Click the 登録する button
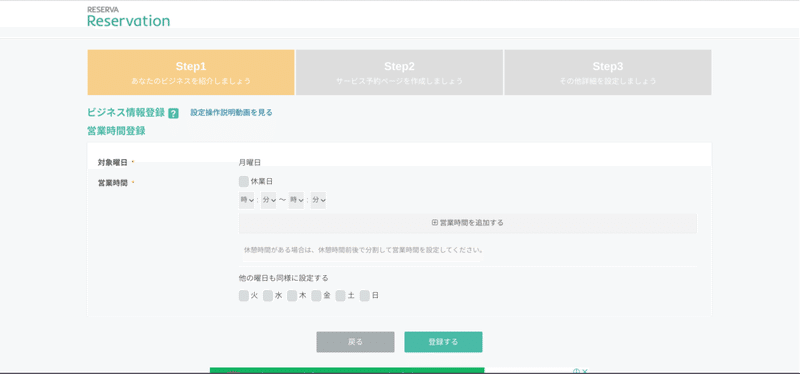800x374 pixels. tap(443, 342)
